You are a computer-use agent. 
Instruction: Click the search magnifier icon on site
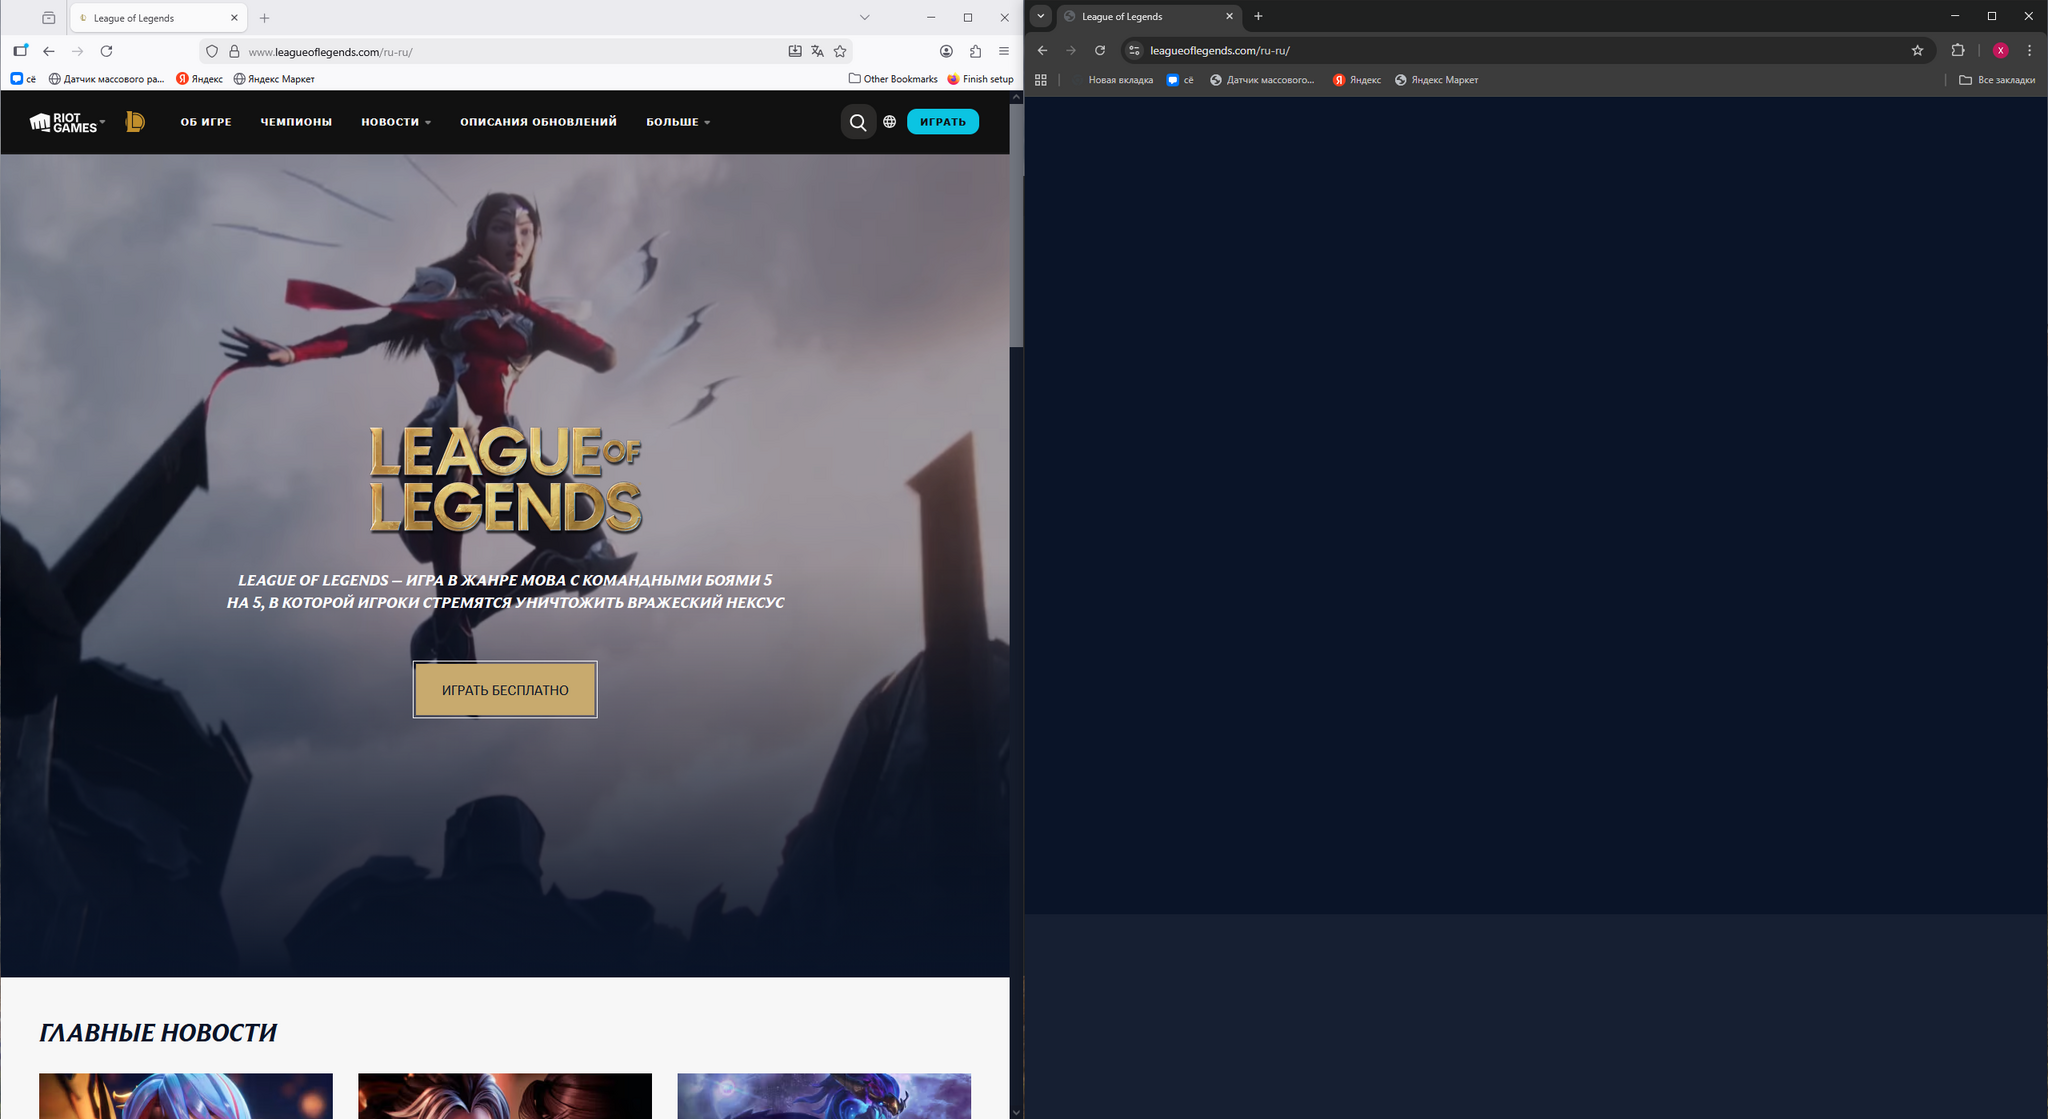pos(857,122)
